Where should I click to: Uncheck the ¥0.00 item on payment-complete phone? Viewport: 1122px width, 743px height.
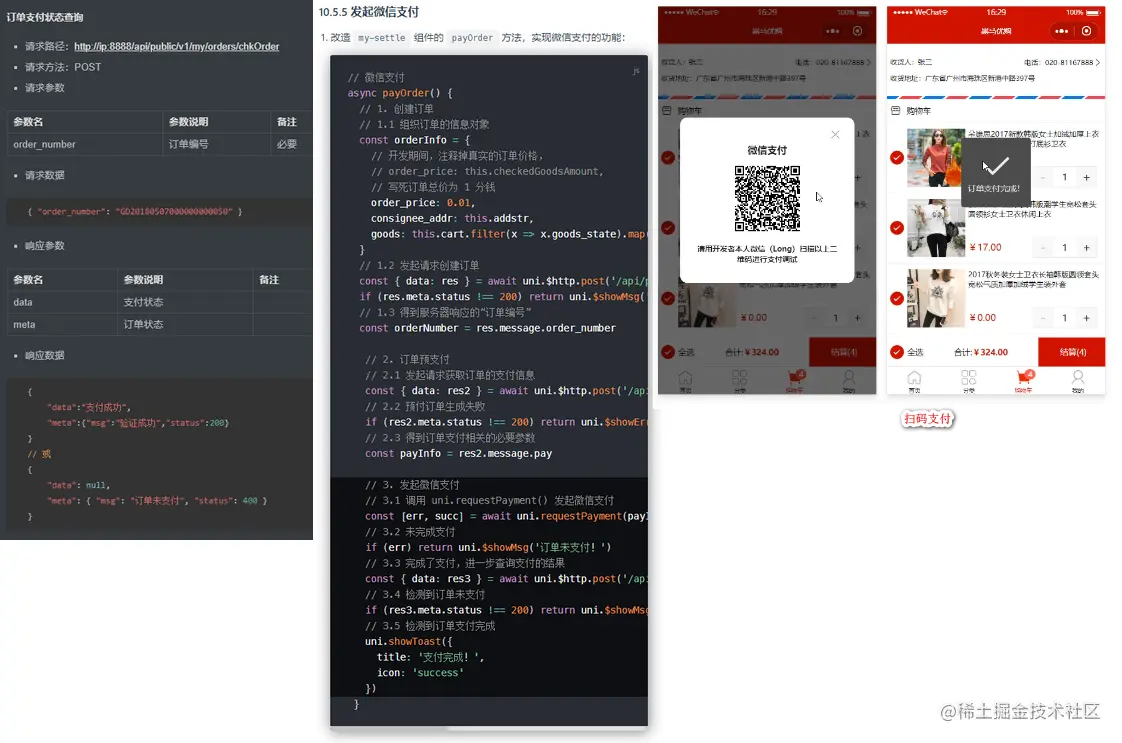897,298
